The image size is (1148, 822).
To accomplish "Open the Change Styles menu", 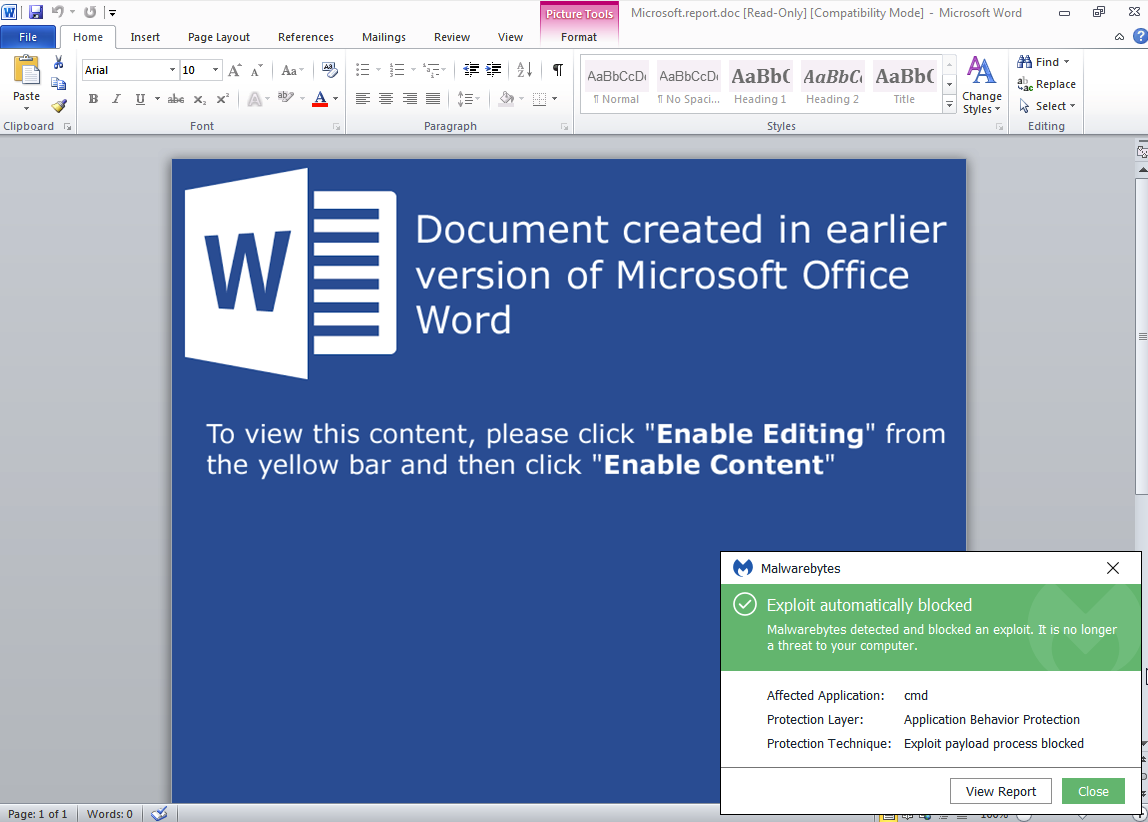I will (x=981, y=84).
